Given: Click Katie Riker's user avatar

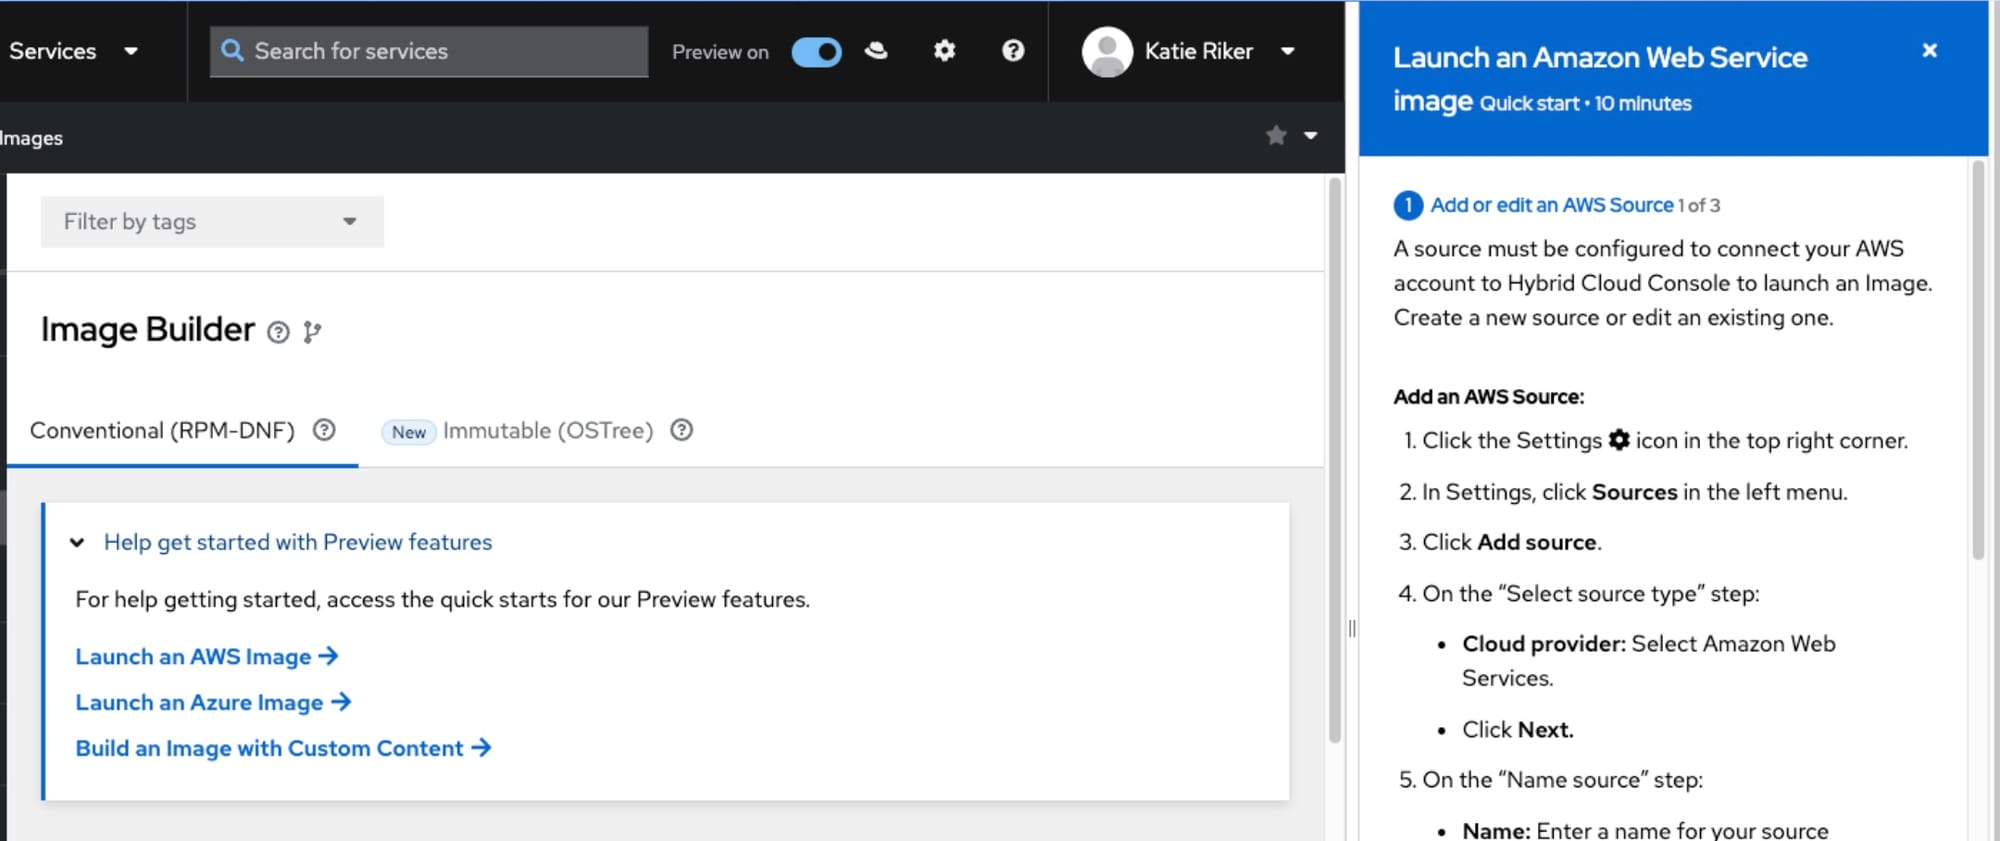Looking at the screenshot, I should pyautogui.click(x=1107, y=51).
